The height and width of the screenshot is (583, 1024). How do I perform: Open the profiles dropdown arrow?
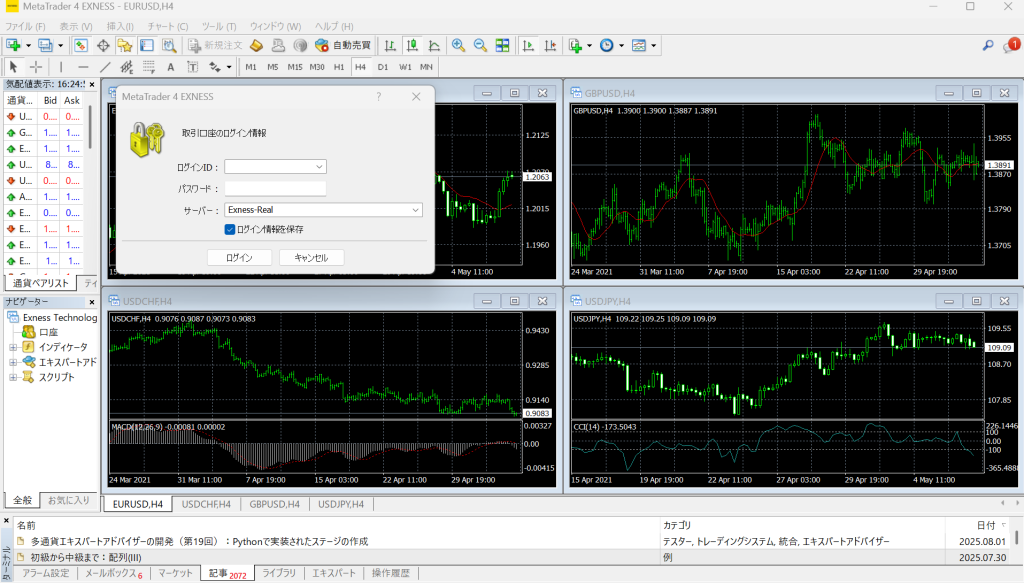coord(60,46)
